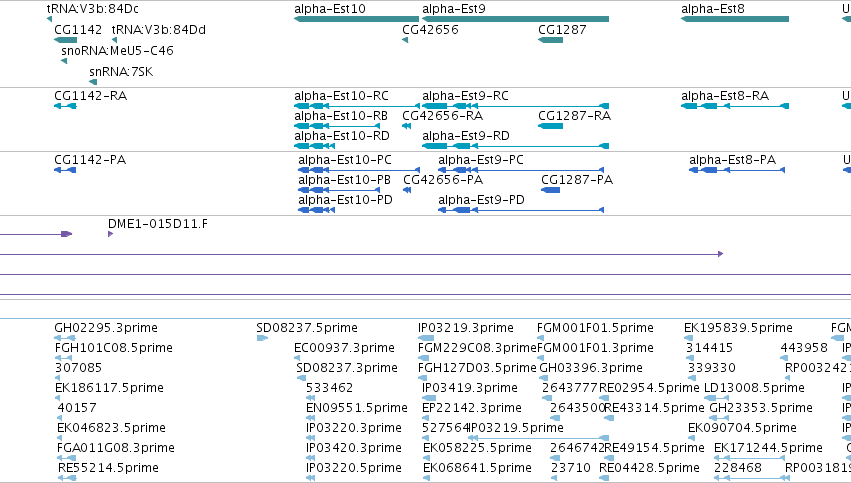This screenshot has height=483, width=851.
Task: Select the snoRNA:MeU5-C46 feature label
Action: coord(117,50)
